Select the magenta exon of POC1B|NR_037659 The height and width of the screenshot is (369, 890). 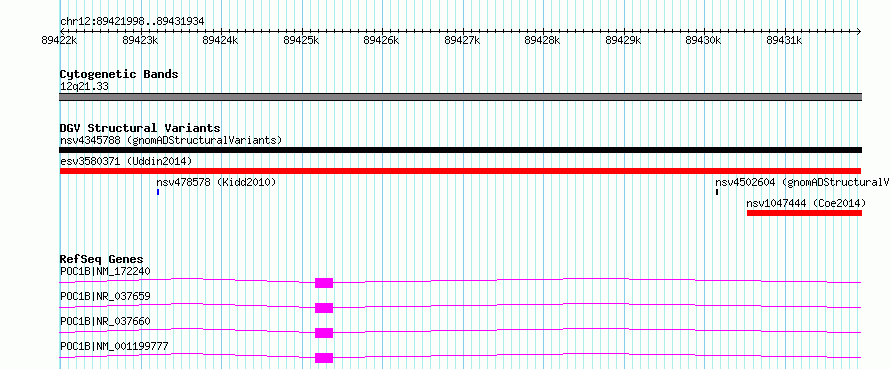(x=324, y=308)
